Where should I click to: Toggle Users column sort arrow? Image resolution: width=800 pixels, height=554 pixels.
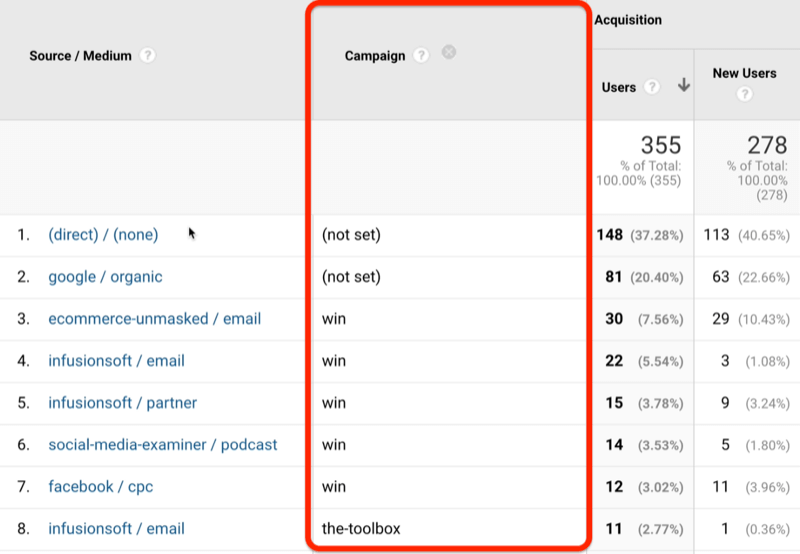[x=684, y=85]
